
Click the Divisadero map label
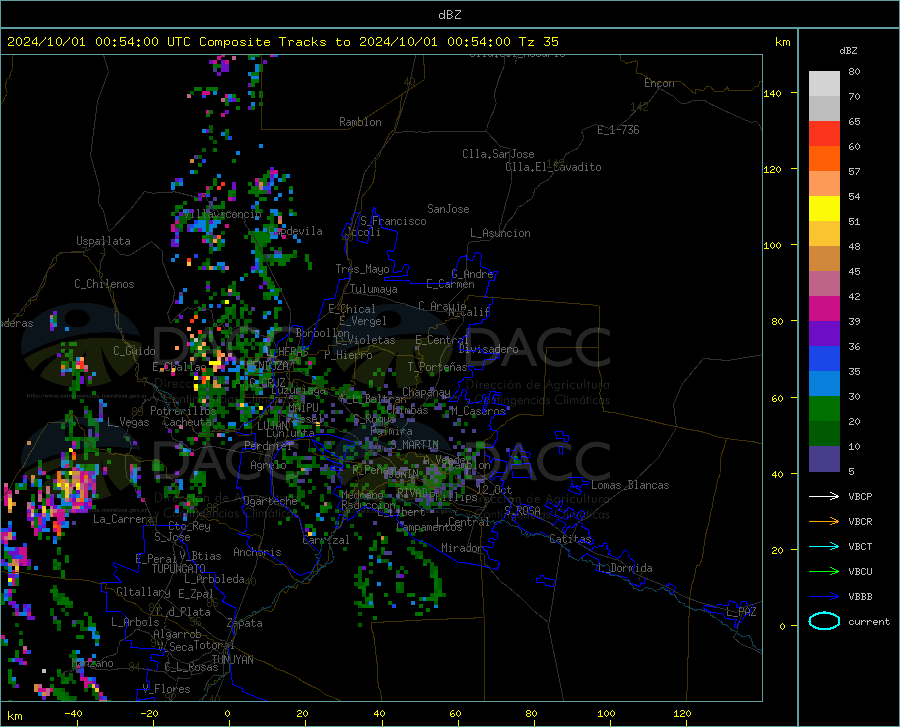pyautogui.click(x=488, y=349)
